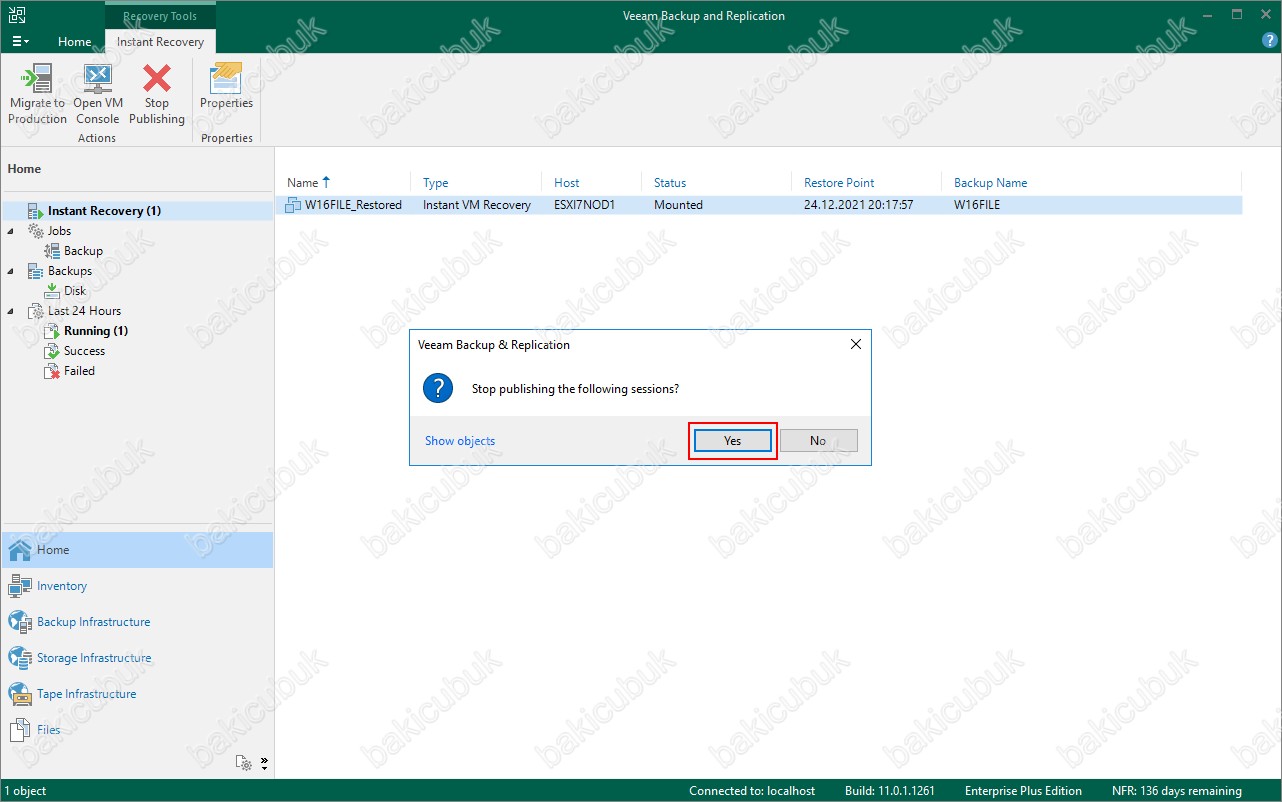The width and height of the screenshot is (1282, 802).
Task: Select Backup job node
Action: click(83, 251)
